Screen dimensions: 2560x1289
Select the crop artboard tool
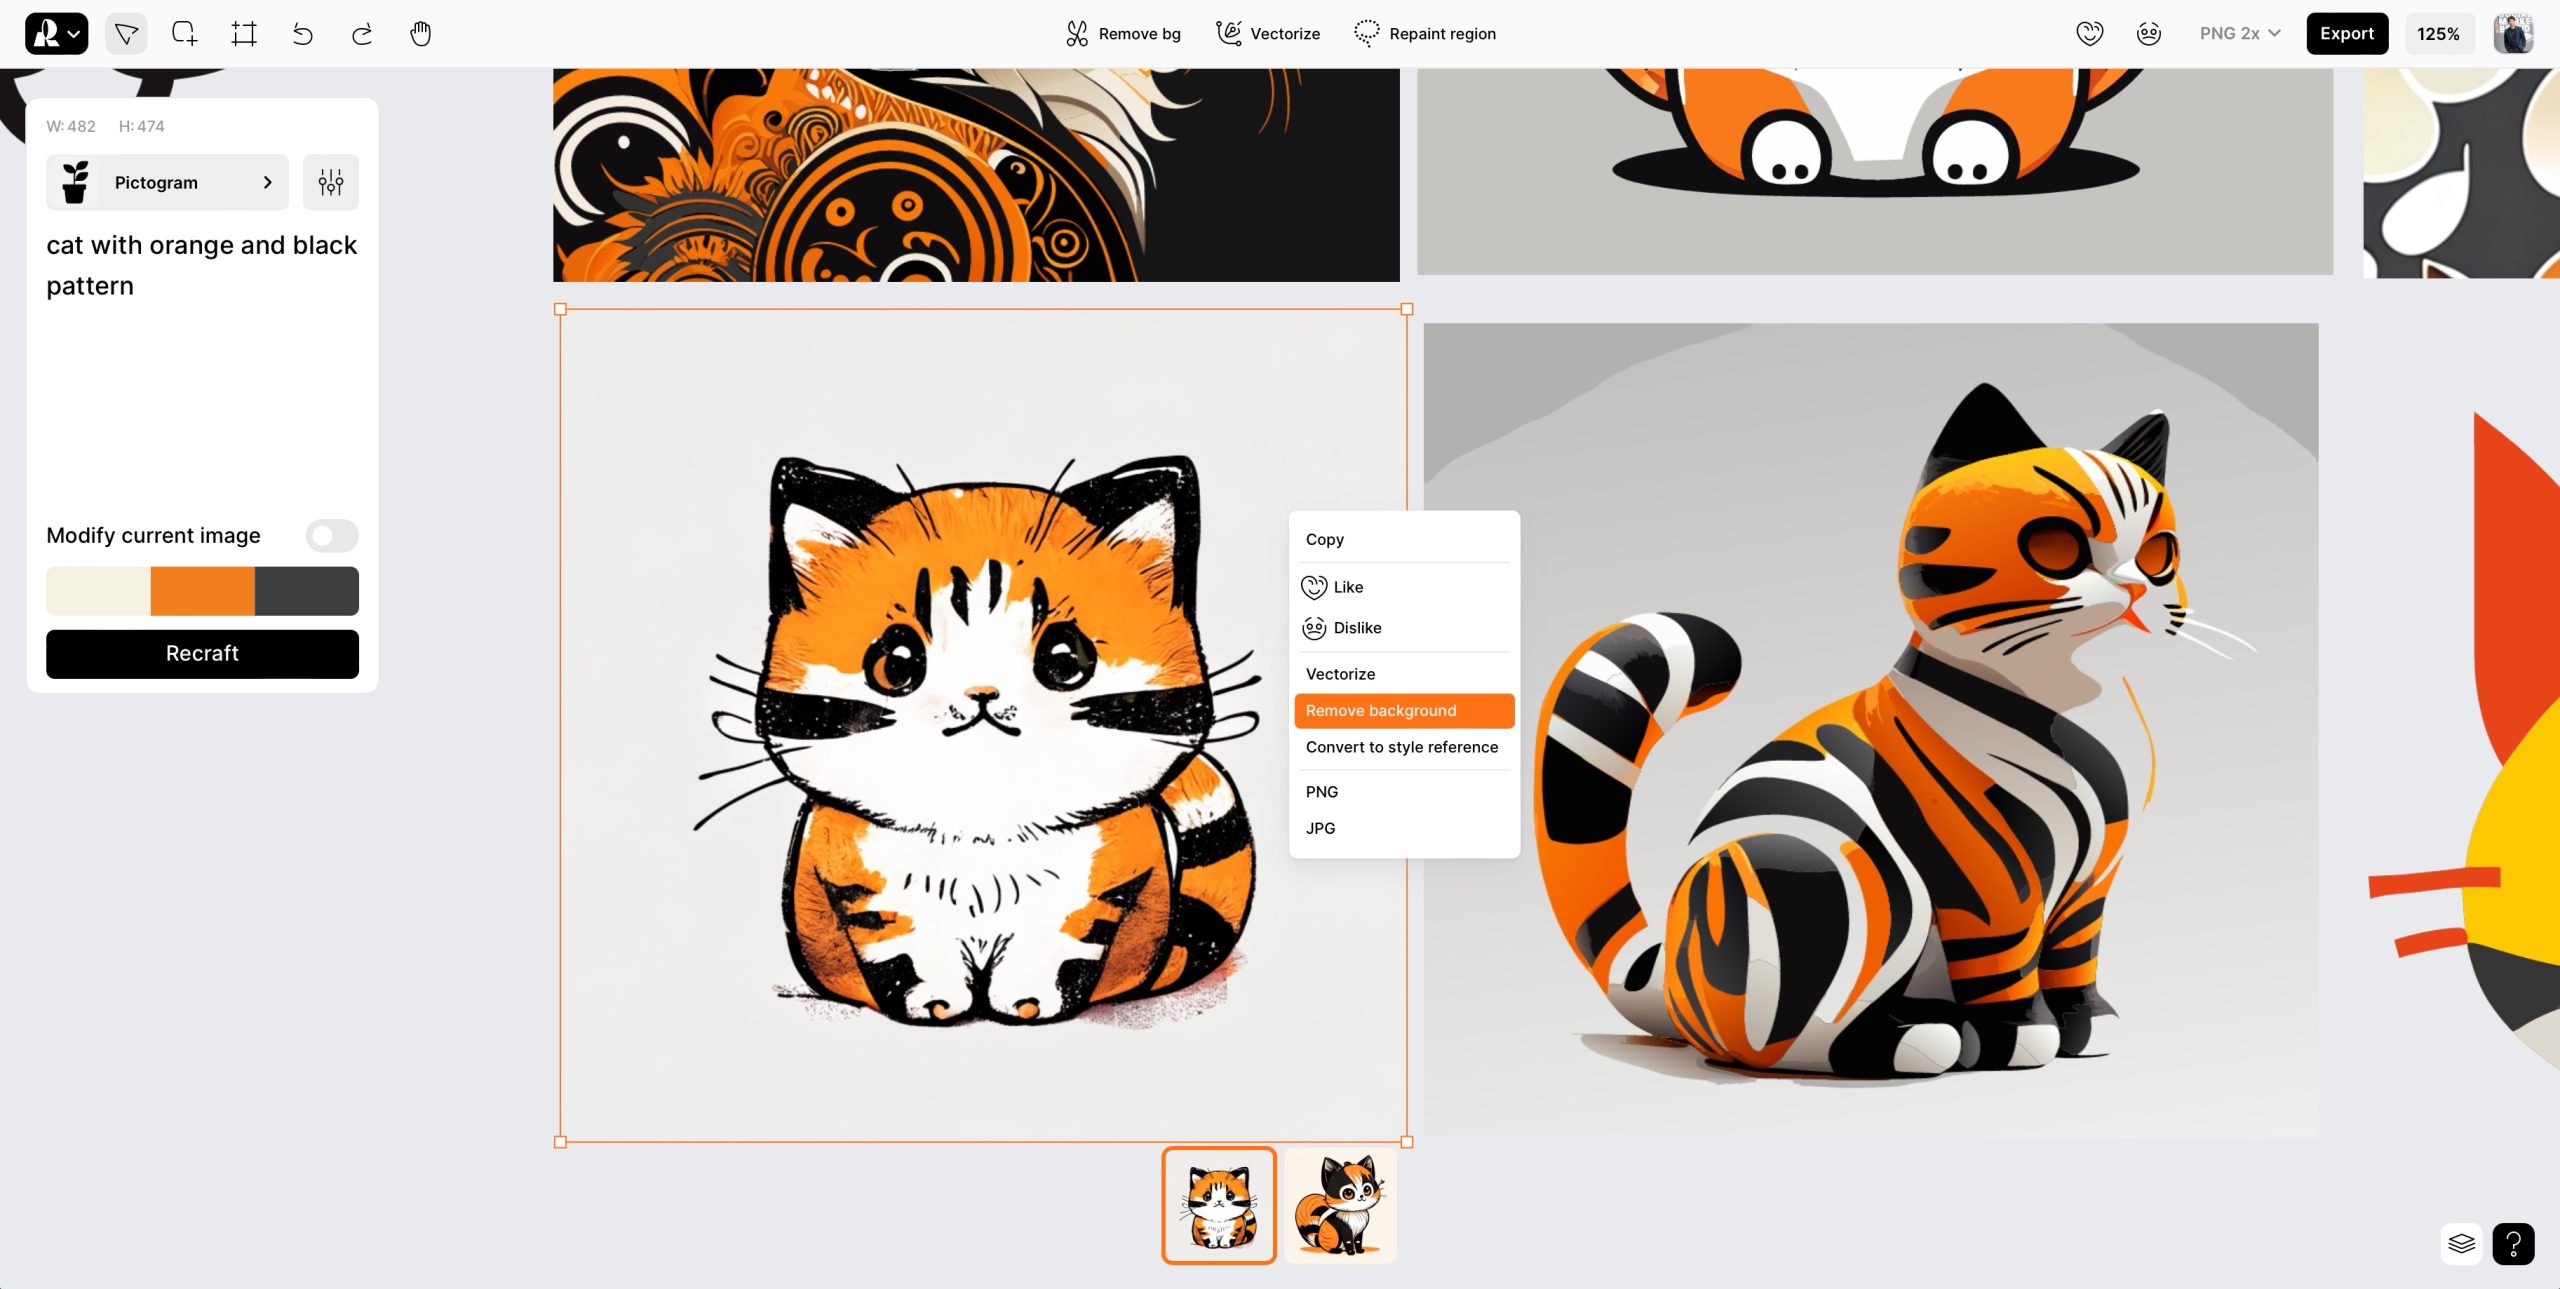(x=243, y=34)
